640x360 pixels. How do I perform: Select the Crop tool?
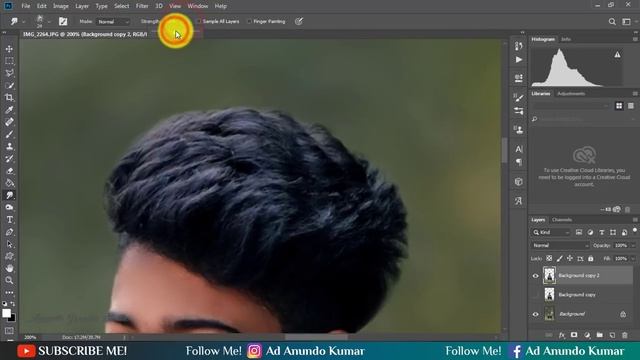point(9,98)
